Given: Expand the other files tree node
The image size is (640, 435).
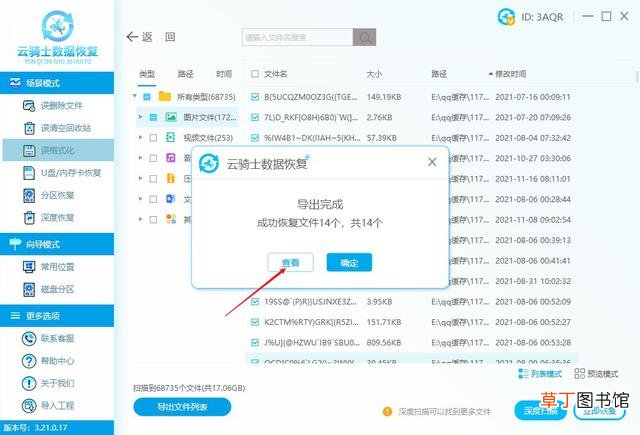Looking at the screenshot, I should [140, 219].
